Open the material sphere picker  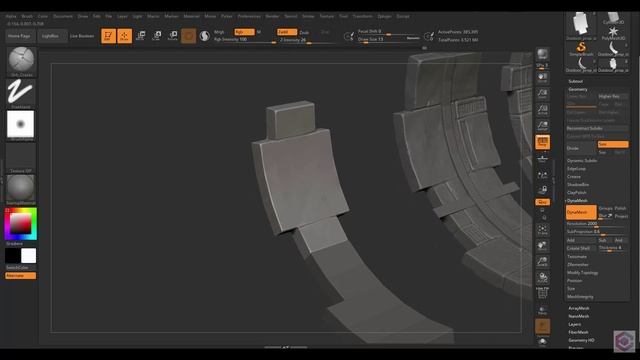(x=20, y=190)
